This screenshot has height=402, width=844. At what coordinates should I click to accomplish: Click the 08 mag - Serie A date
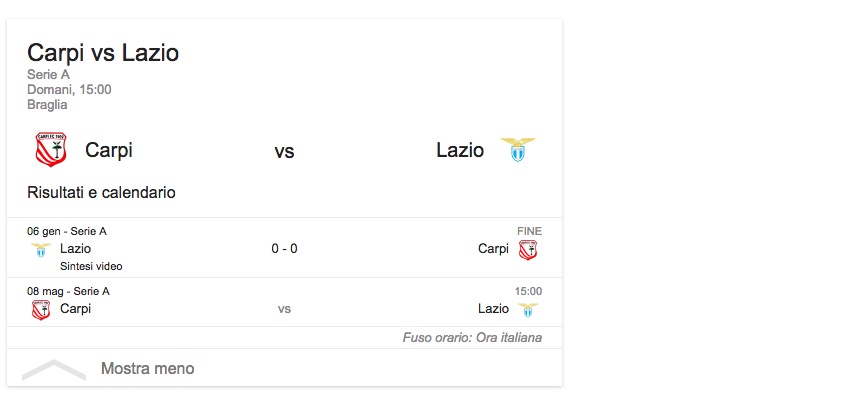[69, 291]
